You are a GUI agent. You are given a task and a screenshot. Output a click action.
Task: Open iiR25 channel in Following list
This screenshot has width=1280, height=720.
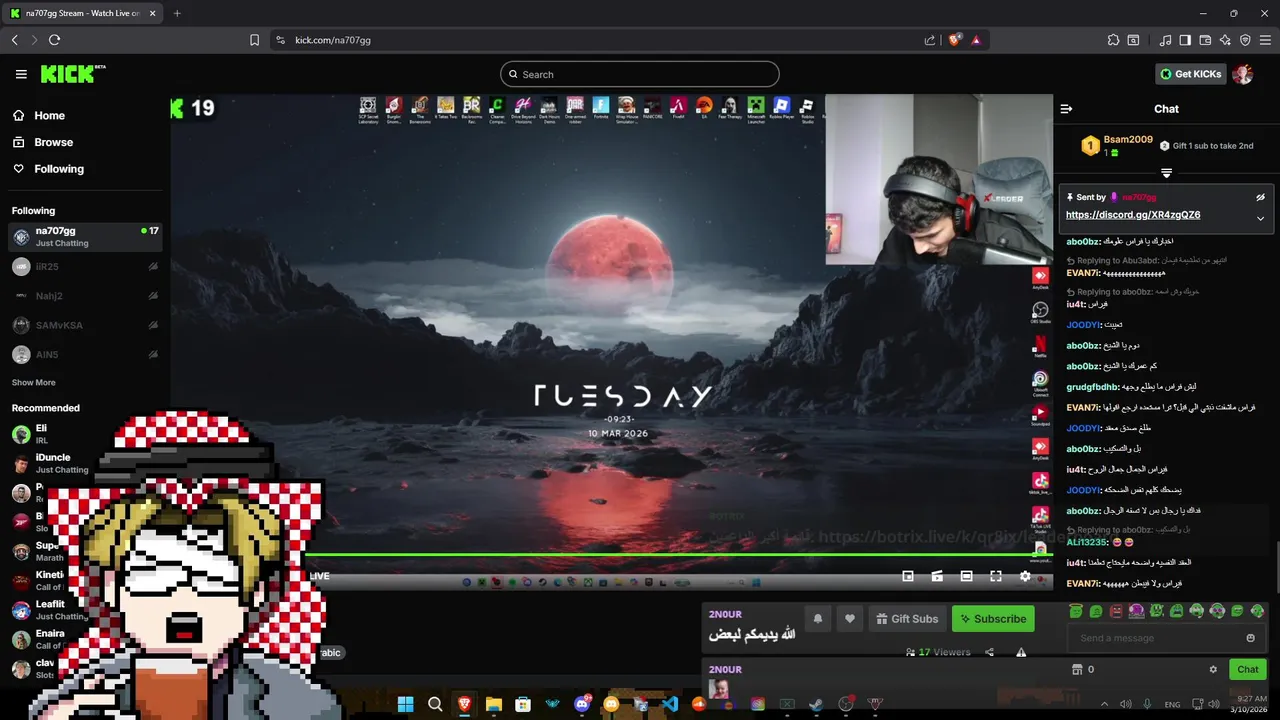point(85,267)
